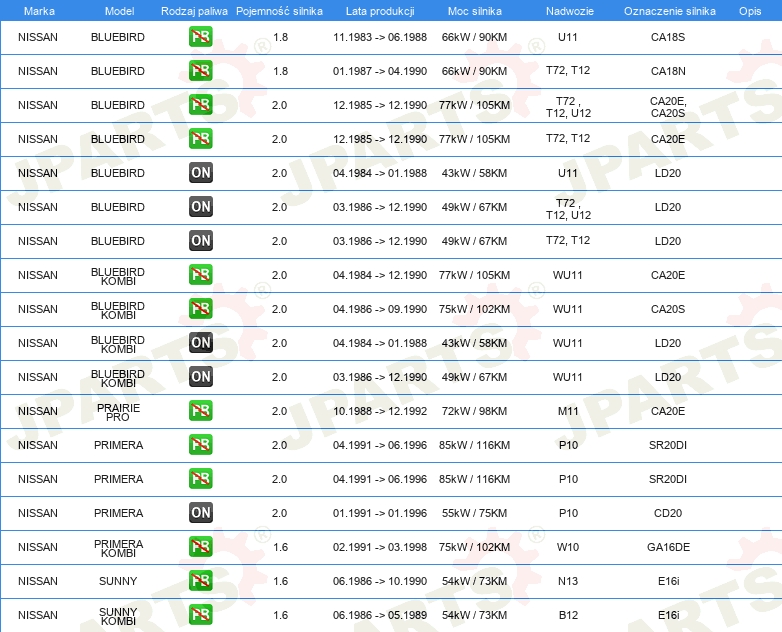The width and height of the screenshot is (782, 632).
Task: Click the body code M11 cell
Action: click(568, 411)
